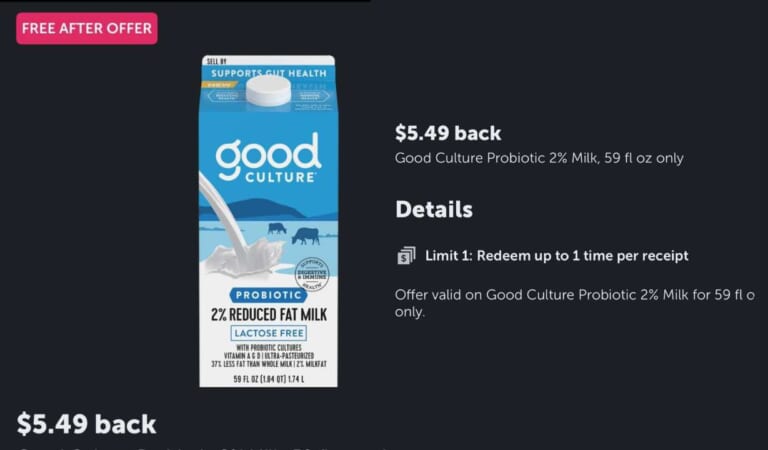The image size is (768, 450).
Task: Click the good culture logo on carton
Action: coord(268,158)
